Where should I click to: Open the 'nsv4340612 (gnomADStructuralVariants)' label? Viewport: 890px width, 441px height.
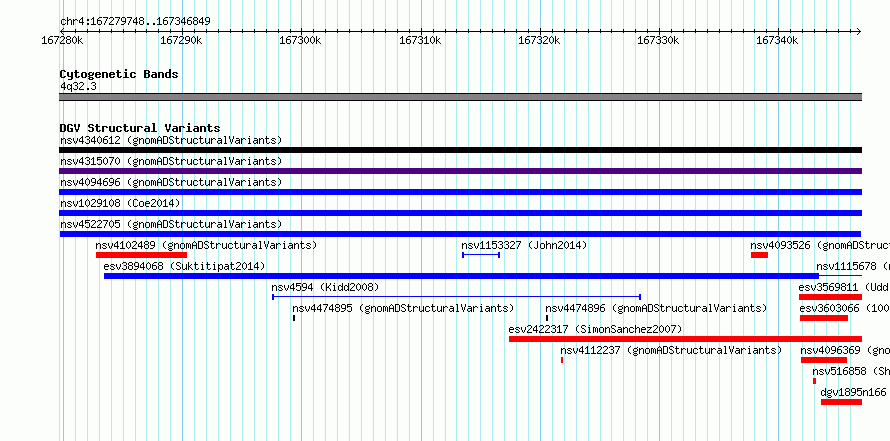[x=171, y=140]
